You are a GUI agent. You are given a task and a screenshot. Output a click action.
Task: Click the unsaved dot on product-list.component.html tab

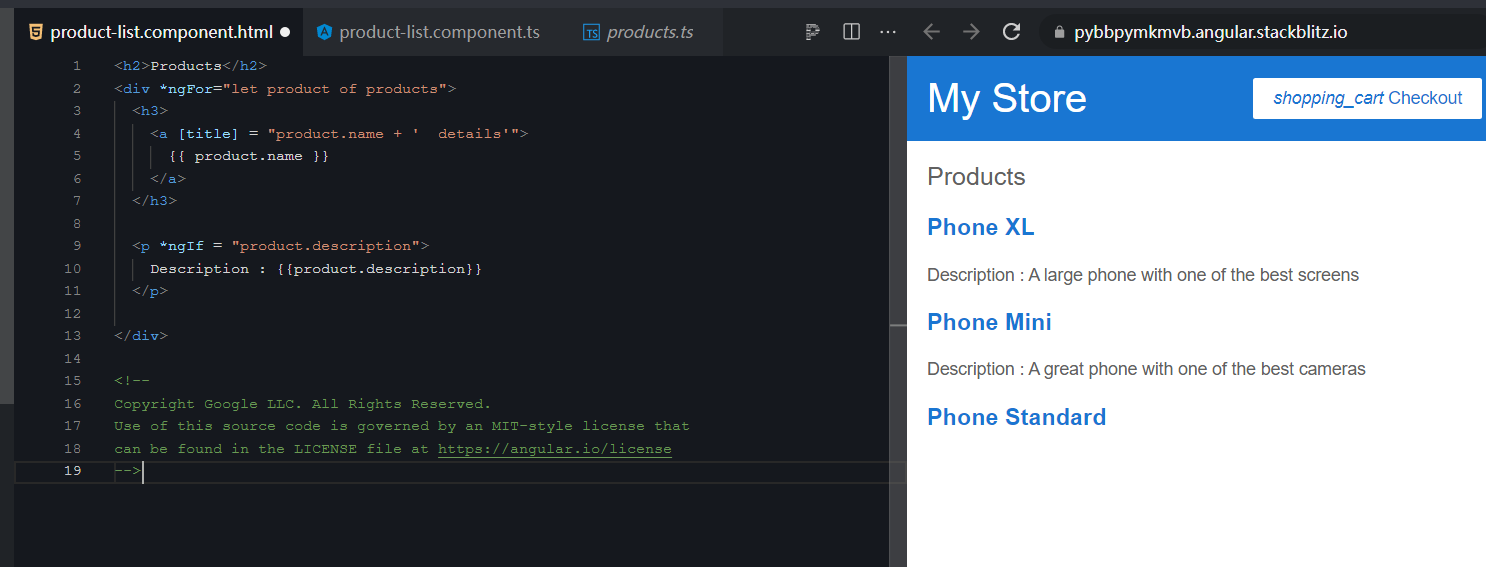pyautogui.click(x=285, y=32)
